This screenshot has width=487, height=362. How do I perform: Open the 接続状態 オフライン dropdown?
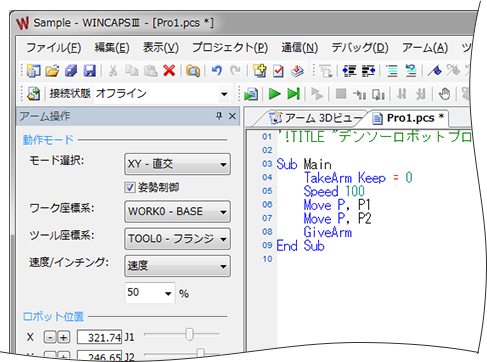[224, 94]
